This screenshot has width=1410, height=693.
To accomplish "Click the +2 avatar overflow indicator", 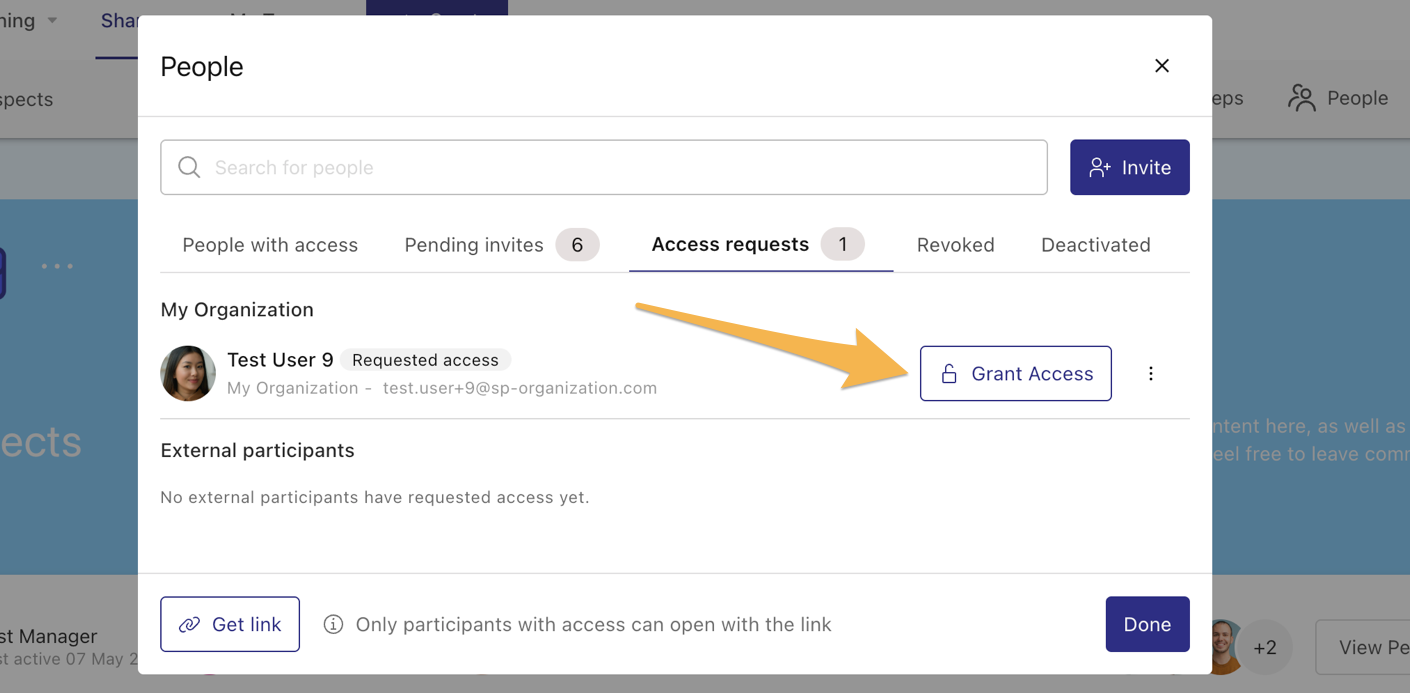I will coord(1265,647).
